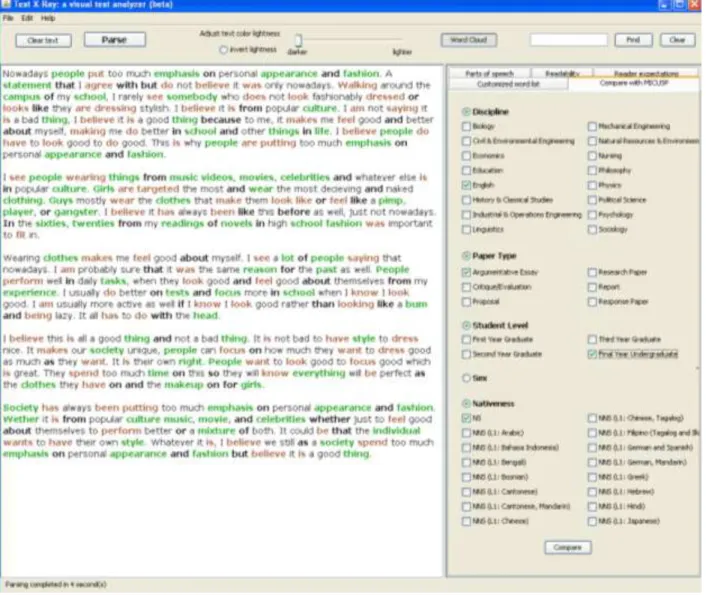706x595 pixels.
Task: Check the Report paper type
Action: point(593,287)
